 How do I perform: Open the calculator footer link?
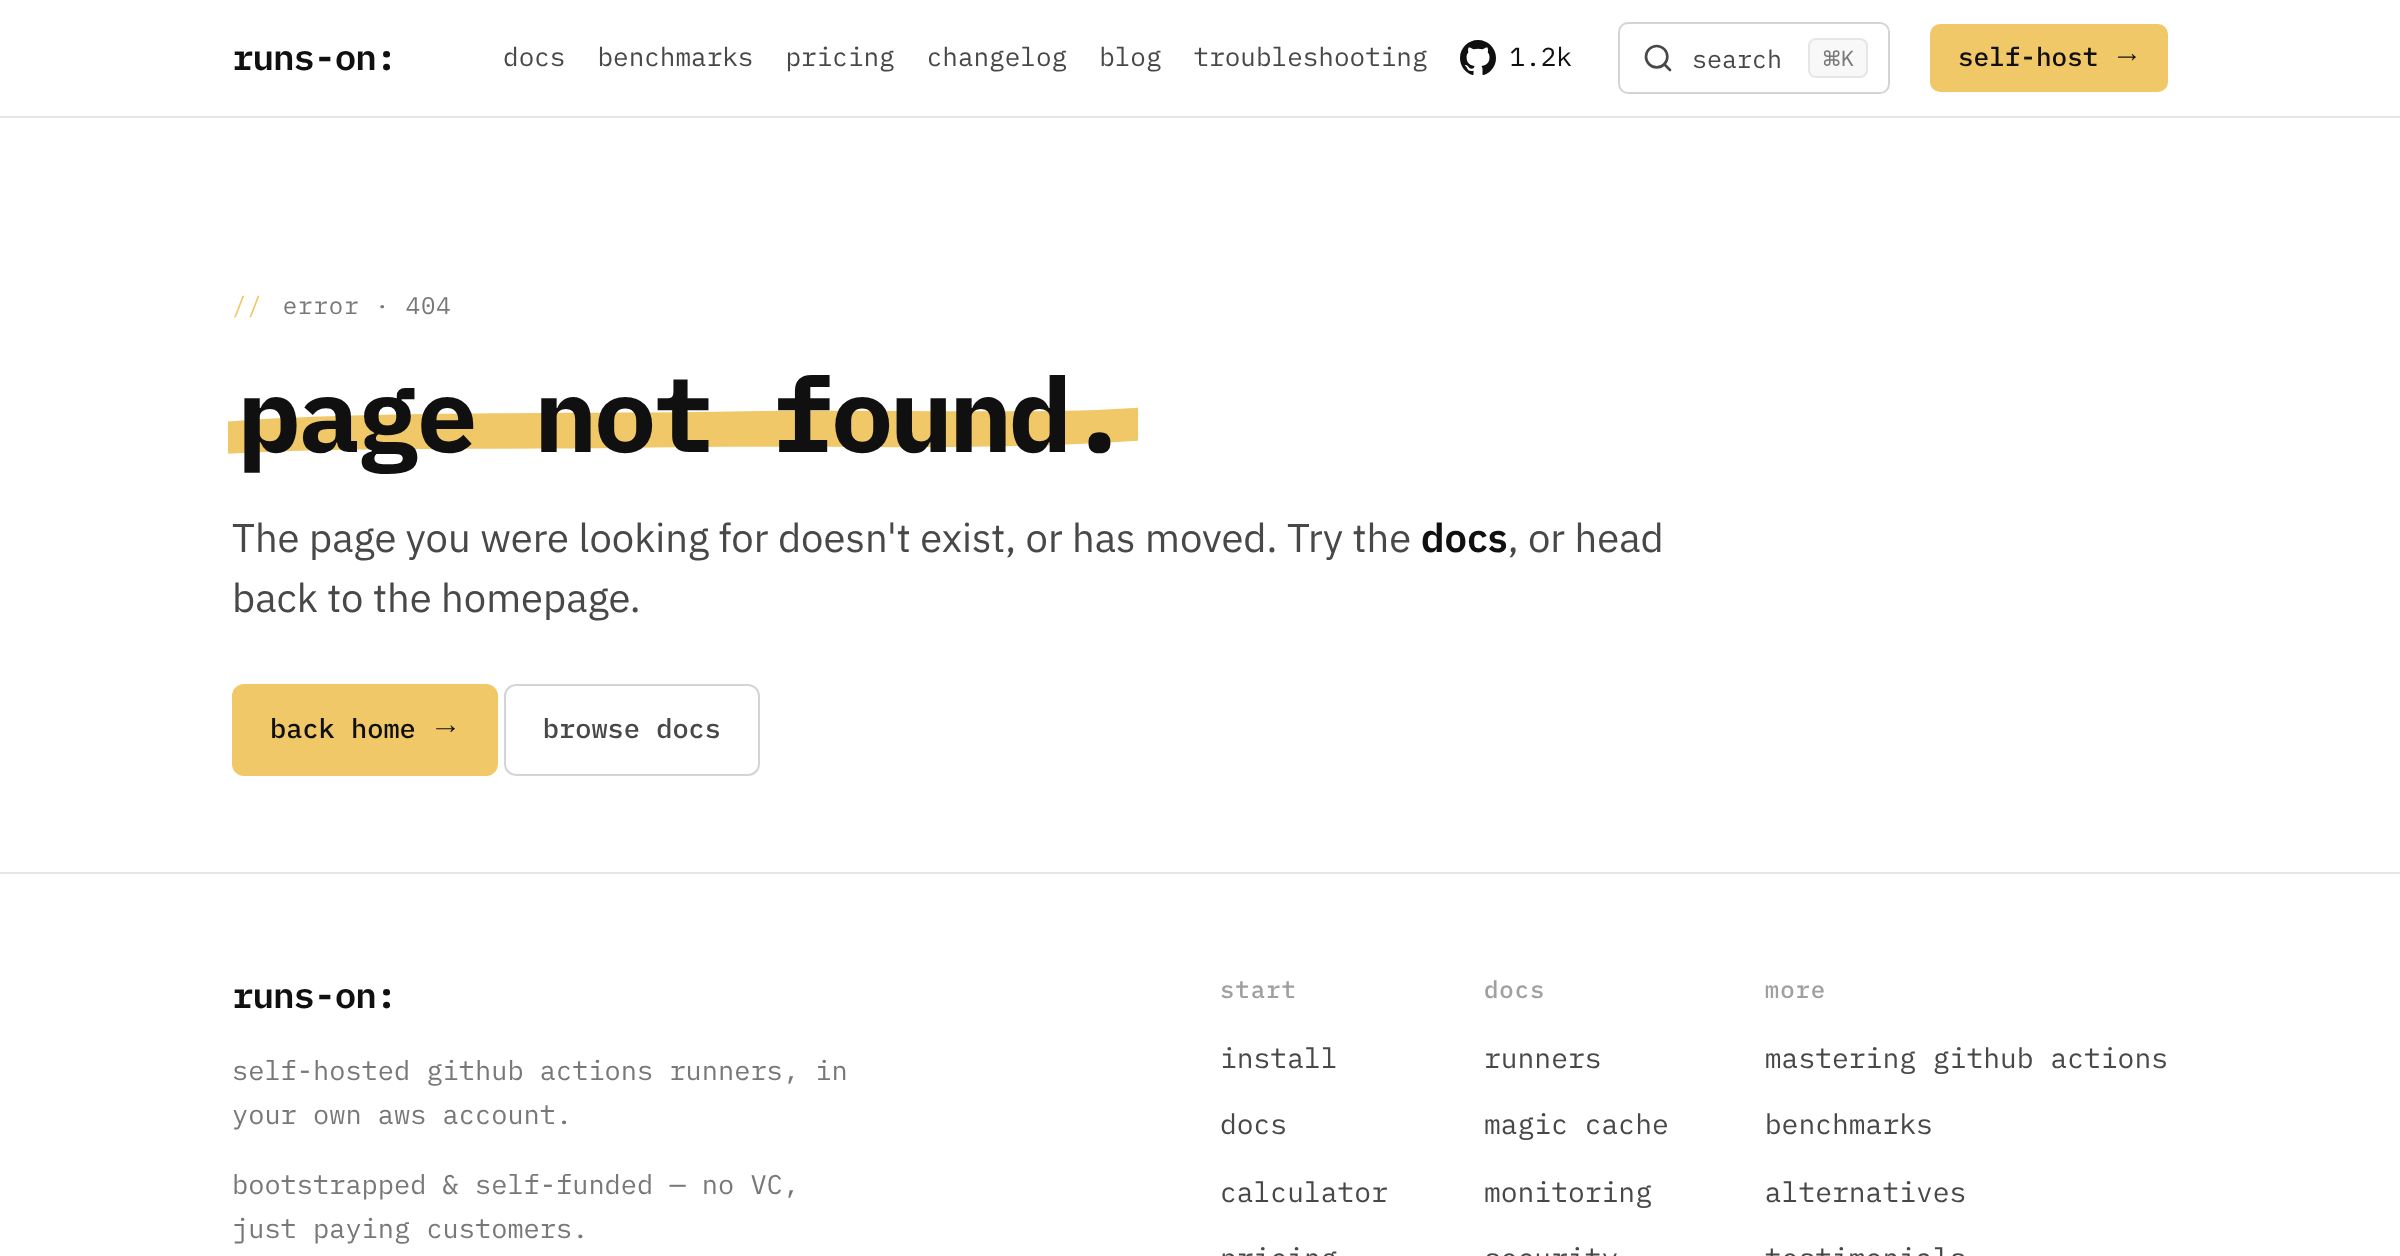[1304, 1192]
